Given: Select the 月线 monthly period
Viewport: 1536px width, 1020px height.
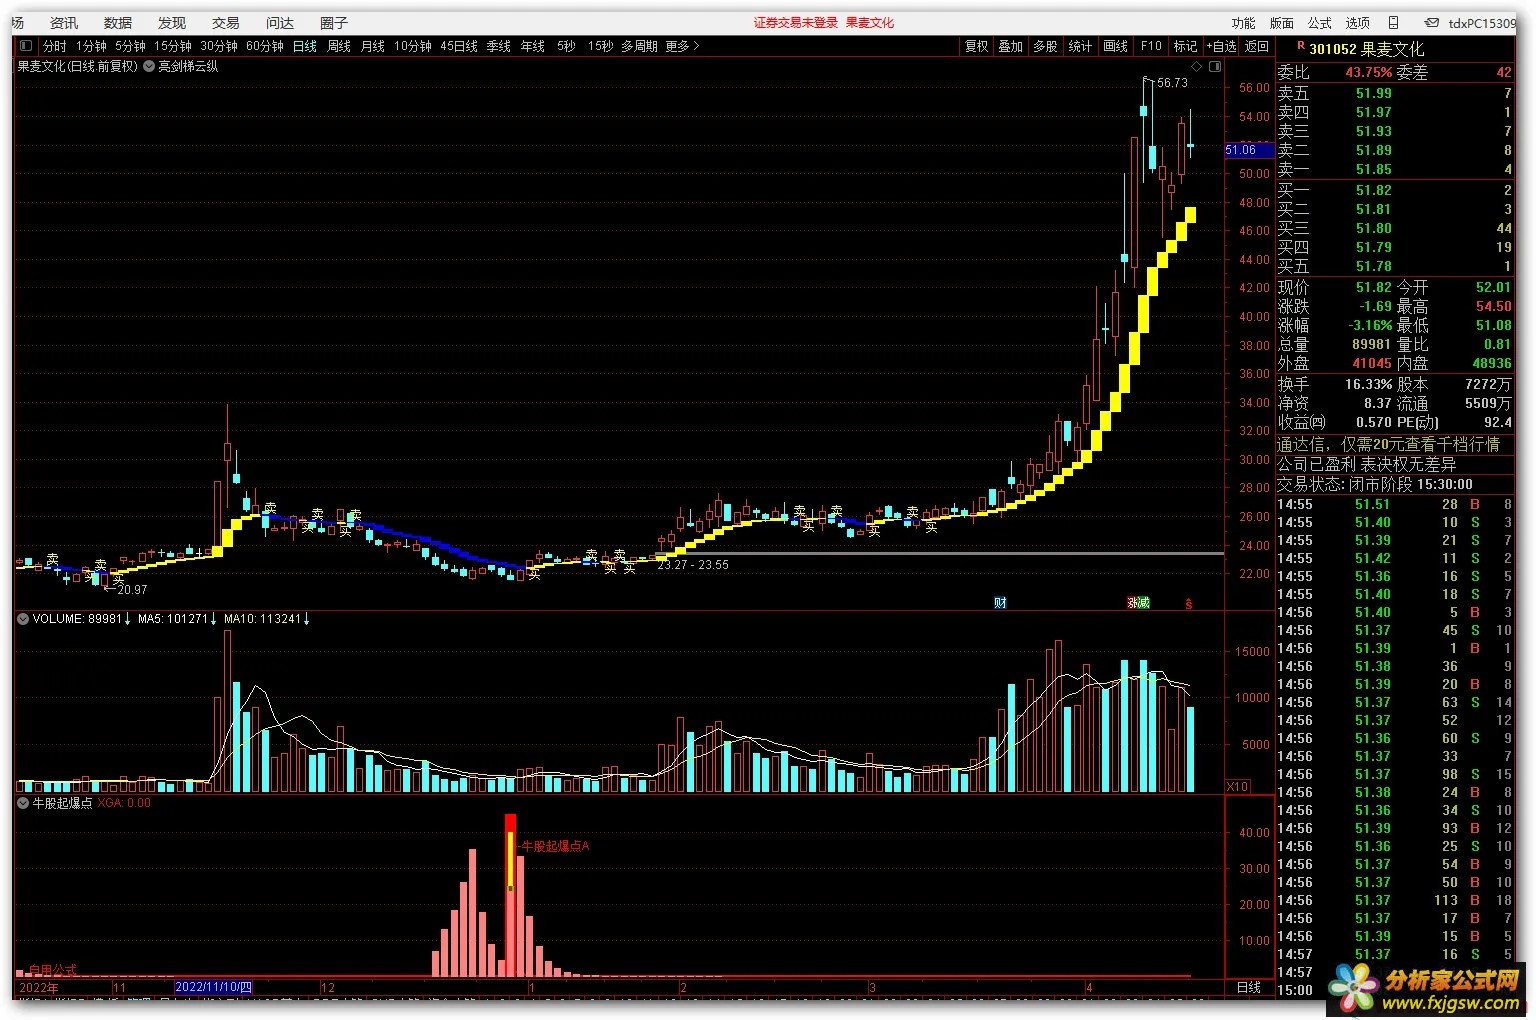Looking at the screenshot, I should 373,46.
